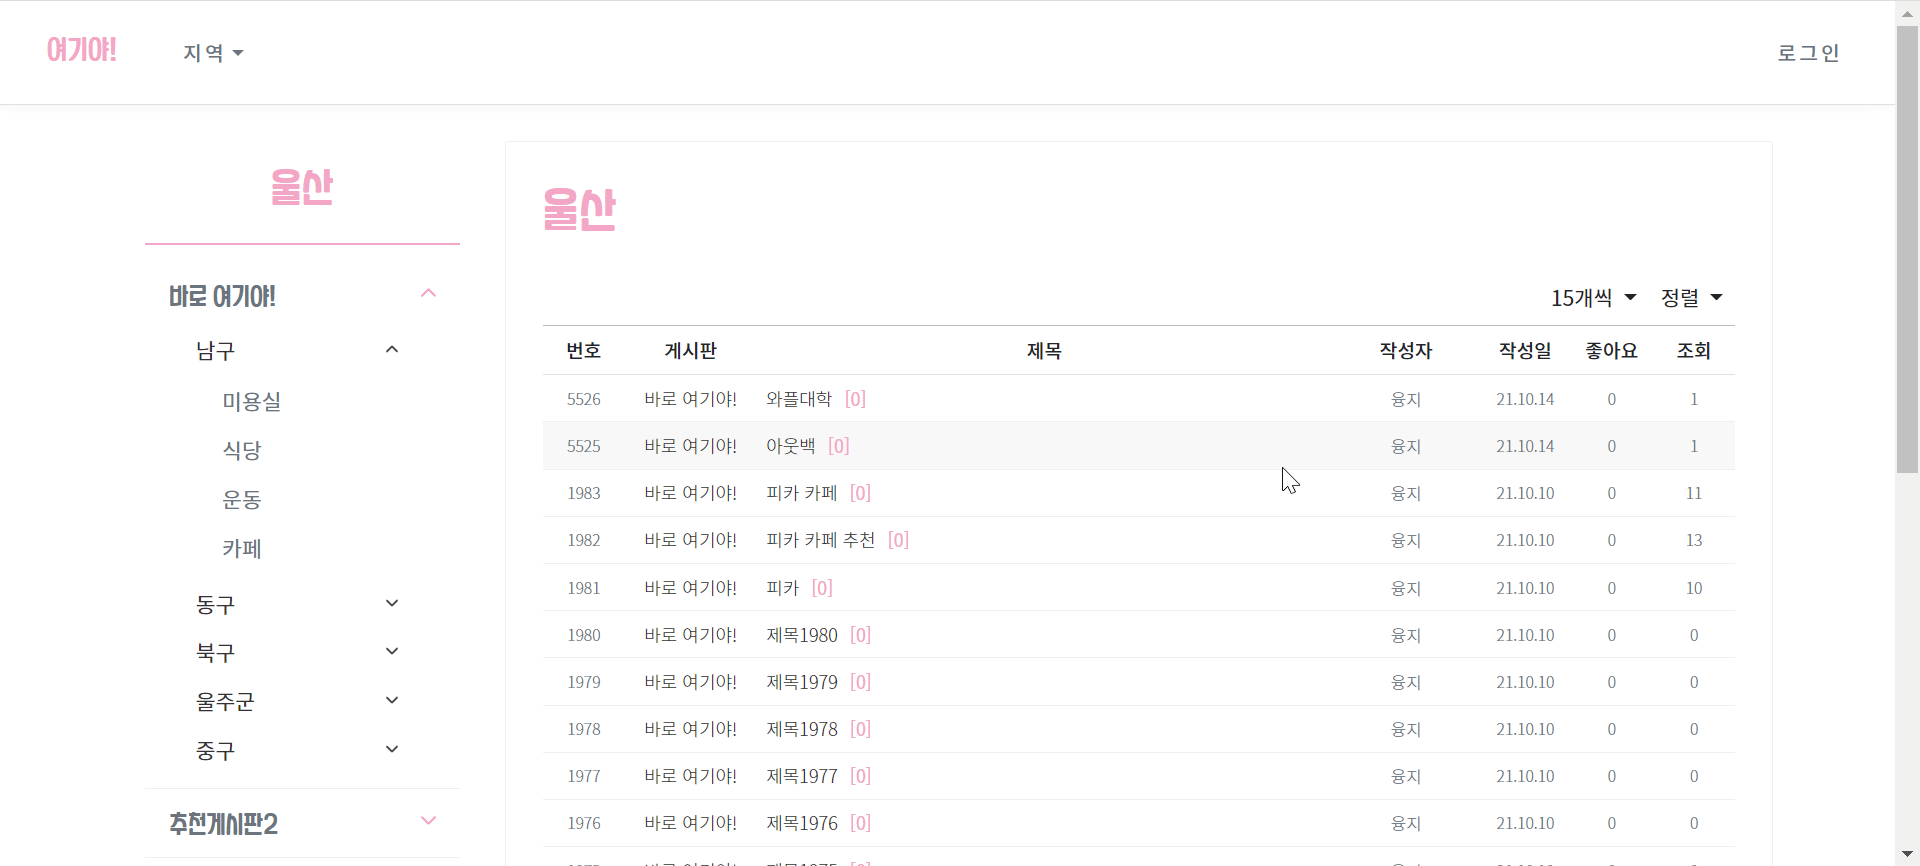Screen dimensions: 1920x866
Task: Open post number 1981 titled 피카
Action: pyautogui.click(x=782, y=588)
